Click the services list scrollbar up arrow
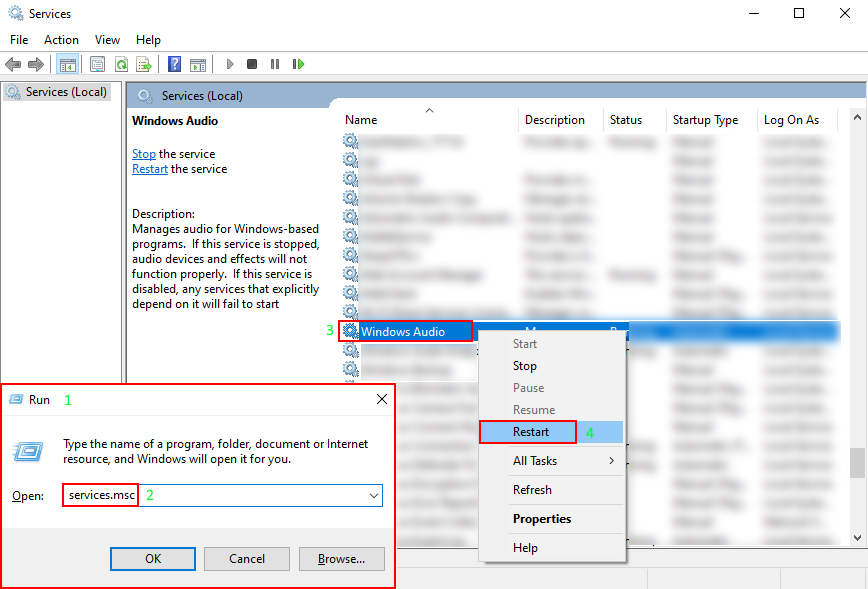Viewport: 868px width, 589px height. [857, 117]
